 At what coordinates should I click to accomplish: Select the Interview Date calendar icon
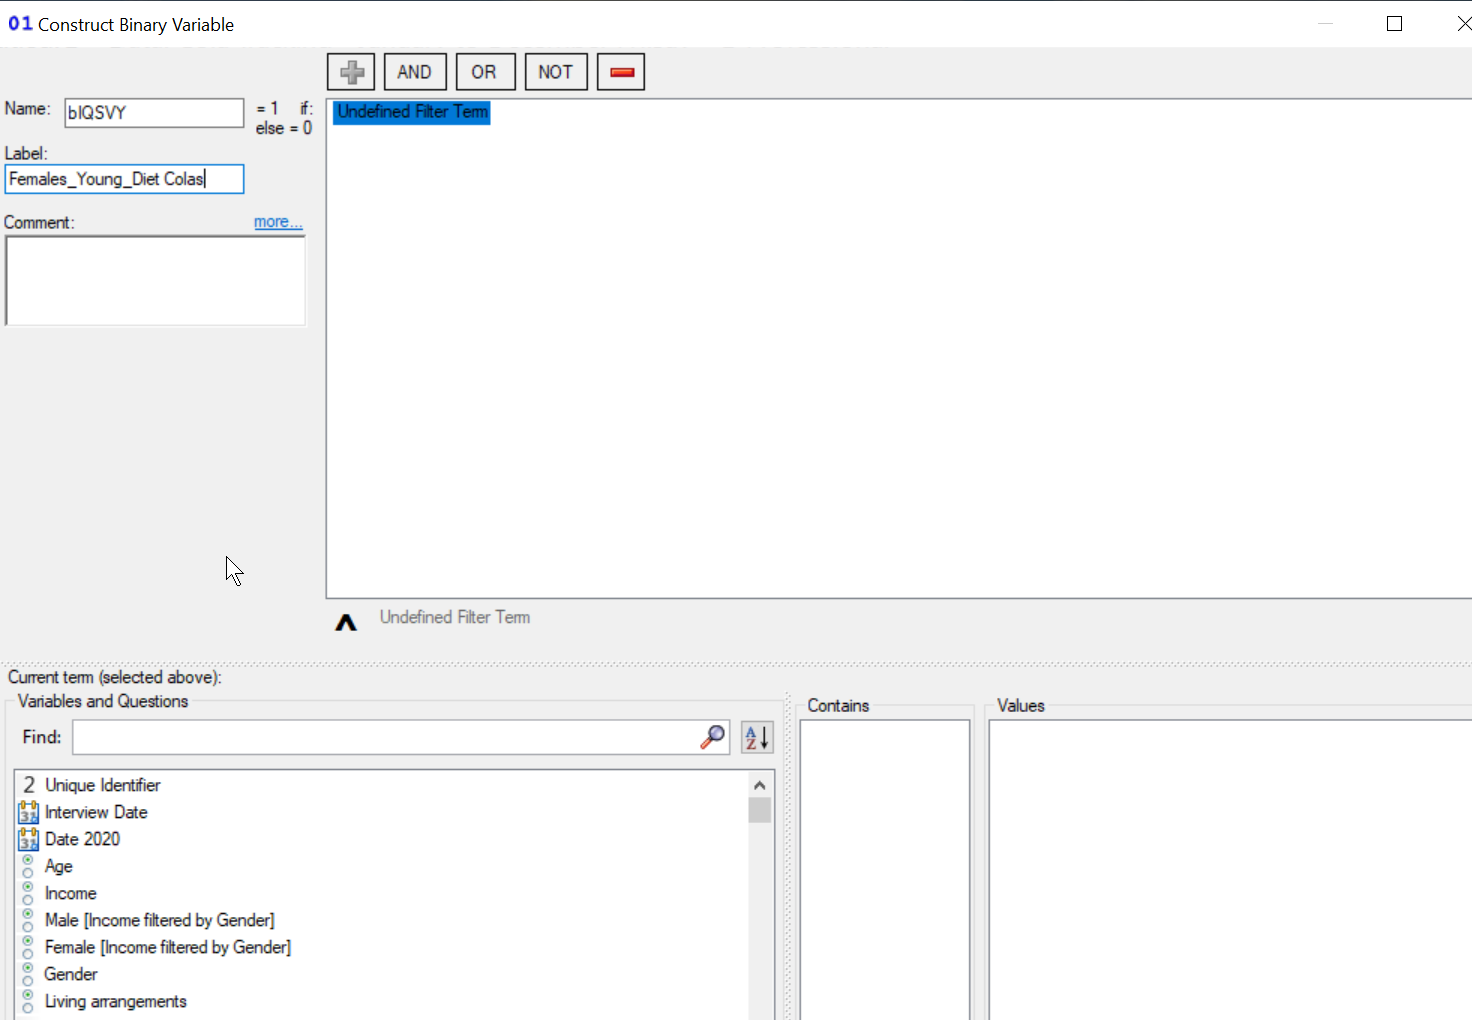pos(28,812)
